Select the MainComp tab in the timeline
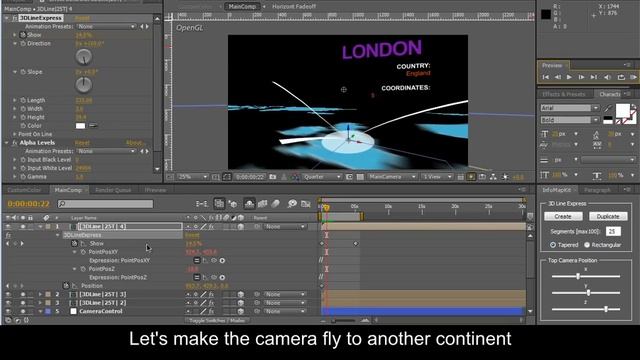 coord(68,190)
